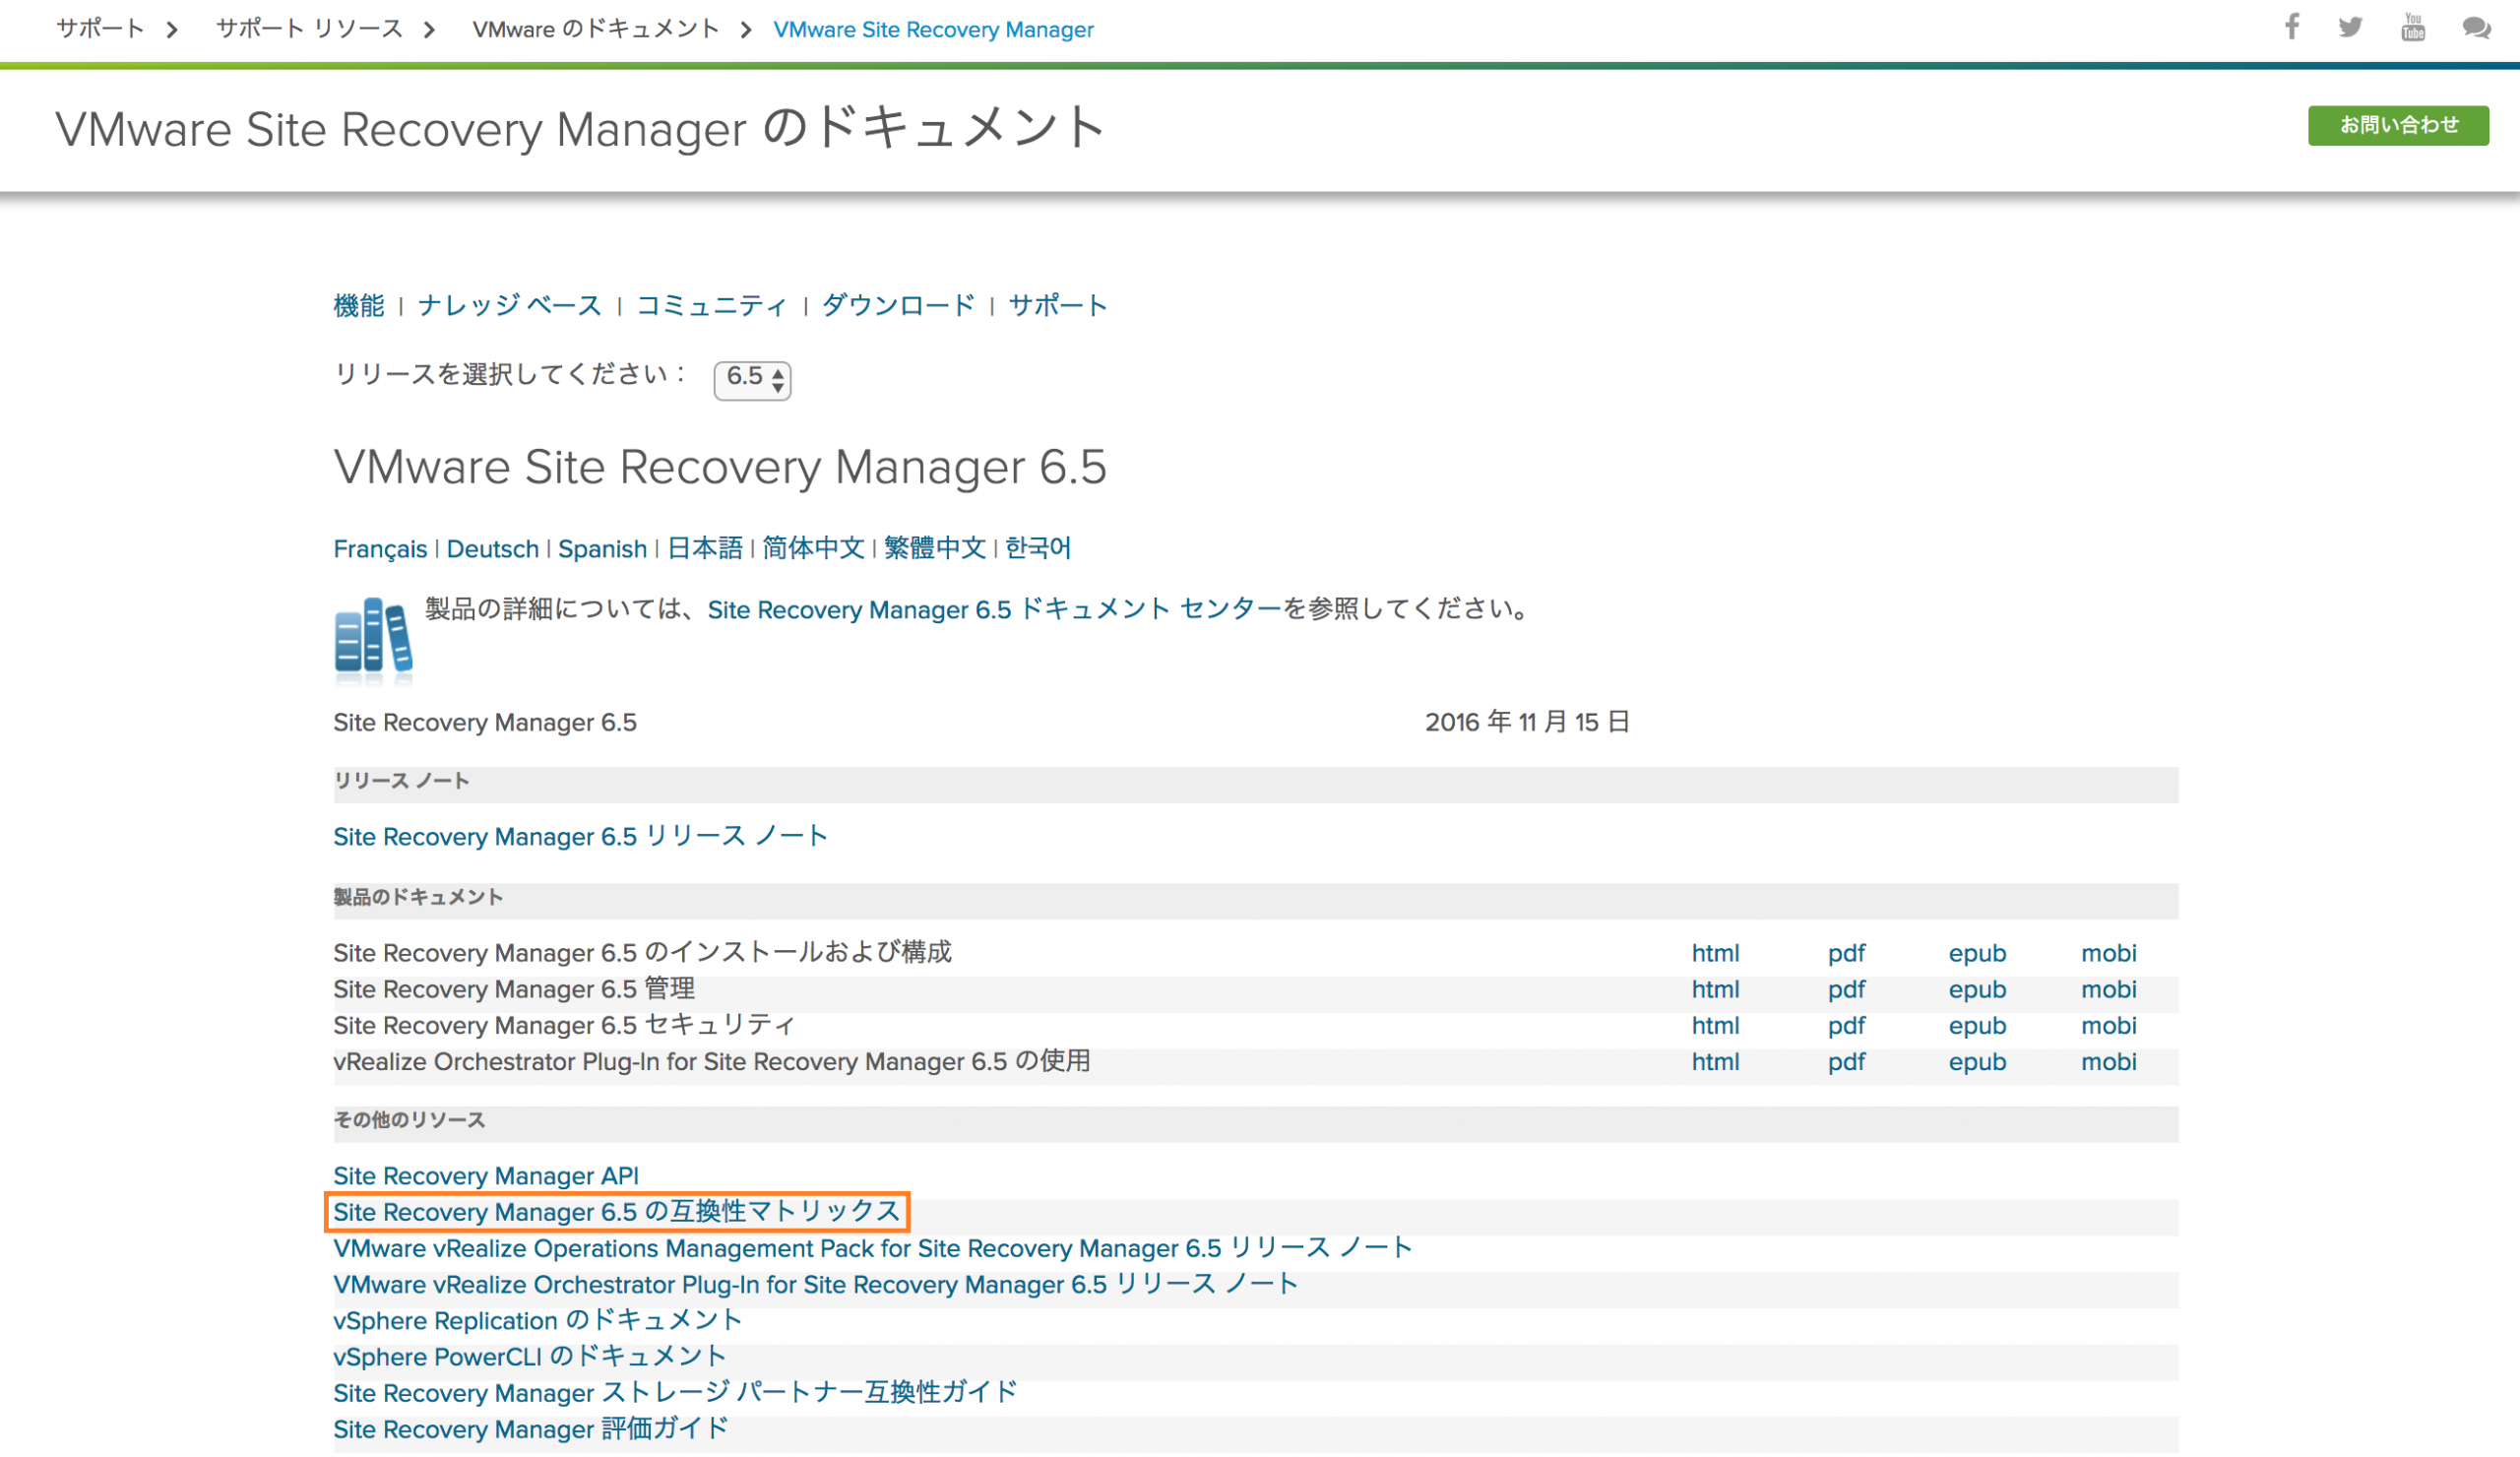Open the ナレッジ ベース navigation link
2520x1457 pixels.
509,305
